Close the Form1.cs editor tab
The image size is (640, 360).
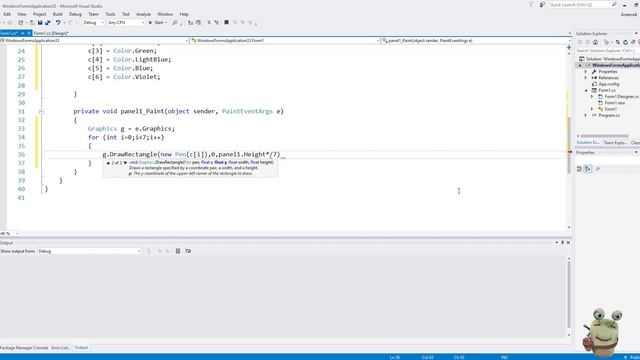(29, 33)
